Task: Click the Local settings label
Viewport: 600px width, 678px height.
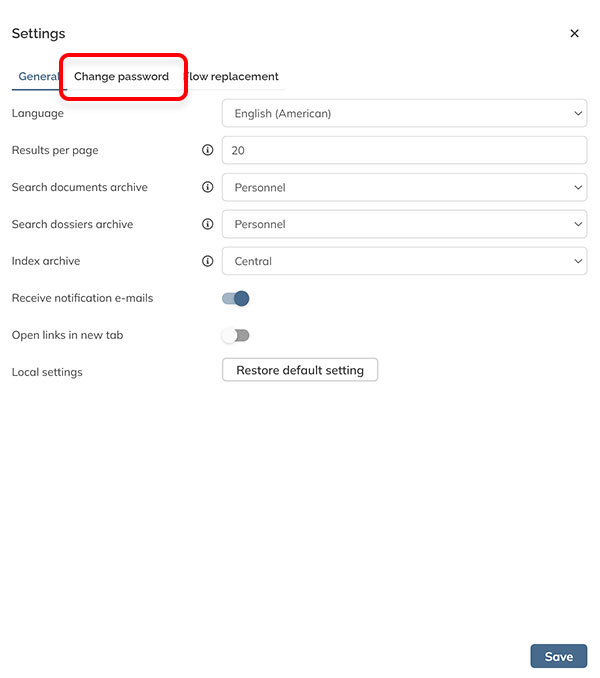Action: tap(47, 372)
